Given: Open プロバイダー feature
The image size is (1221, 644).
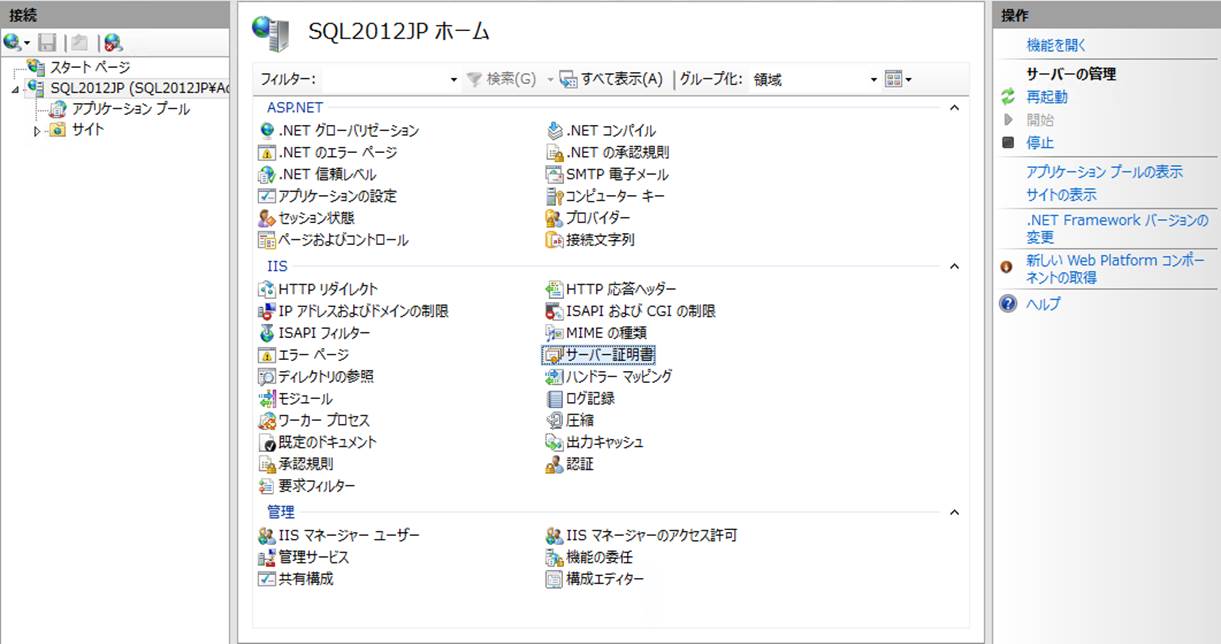Looking at the screenshot, I should pyautogui.click(x=588, y=218).
